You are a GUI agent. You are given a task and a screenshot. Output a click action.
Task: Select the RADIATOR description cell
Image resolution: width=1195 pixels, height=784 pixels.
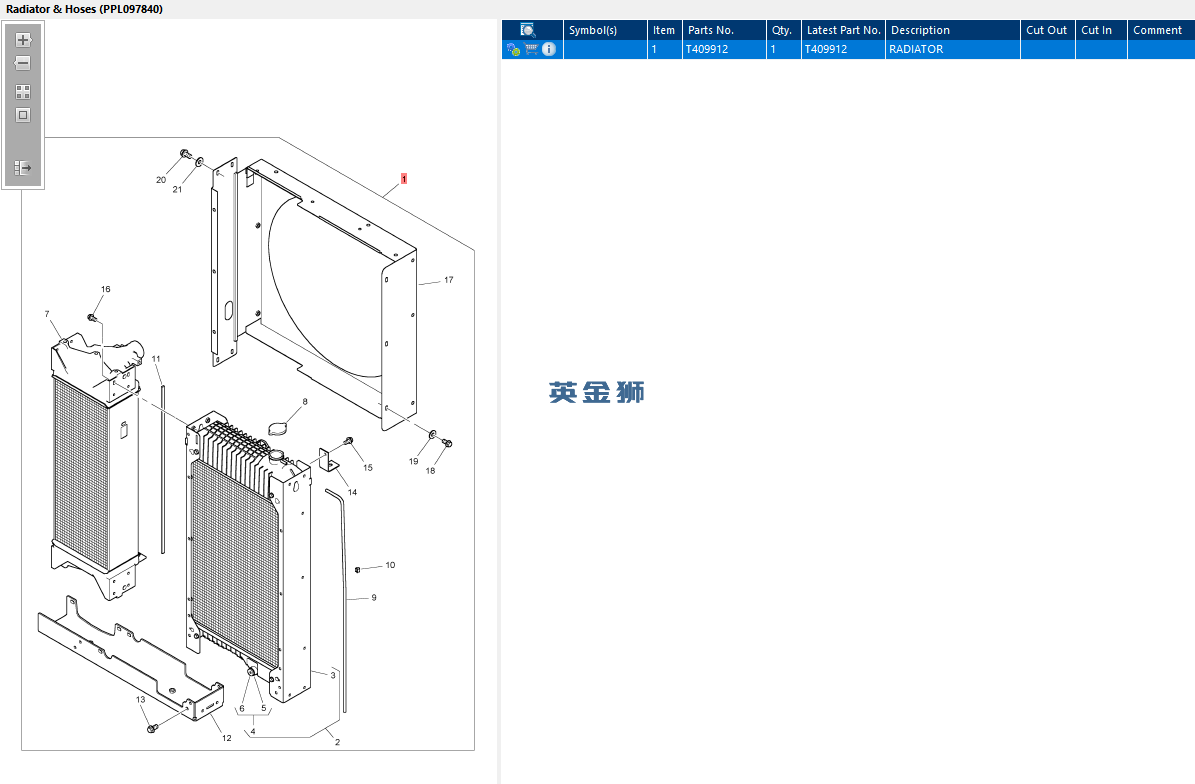(x=953, y=49)
